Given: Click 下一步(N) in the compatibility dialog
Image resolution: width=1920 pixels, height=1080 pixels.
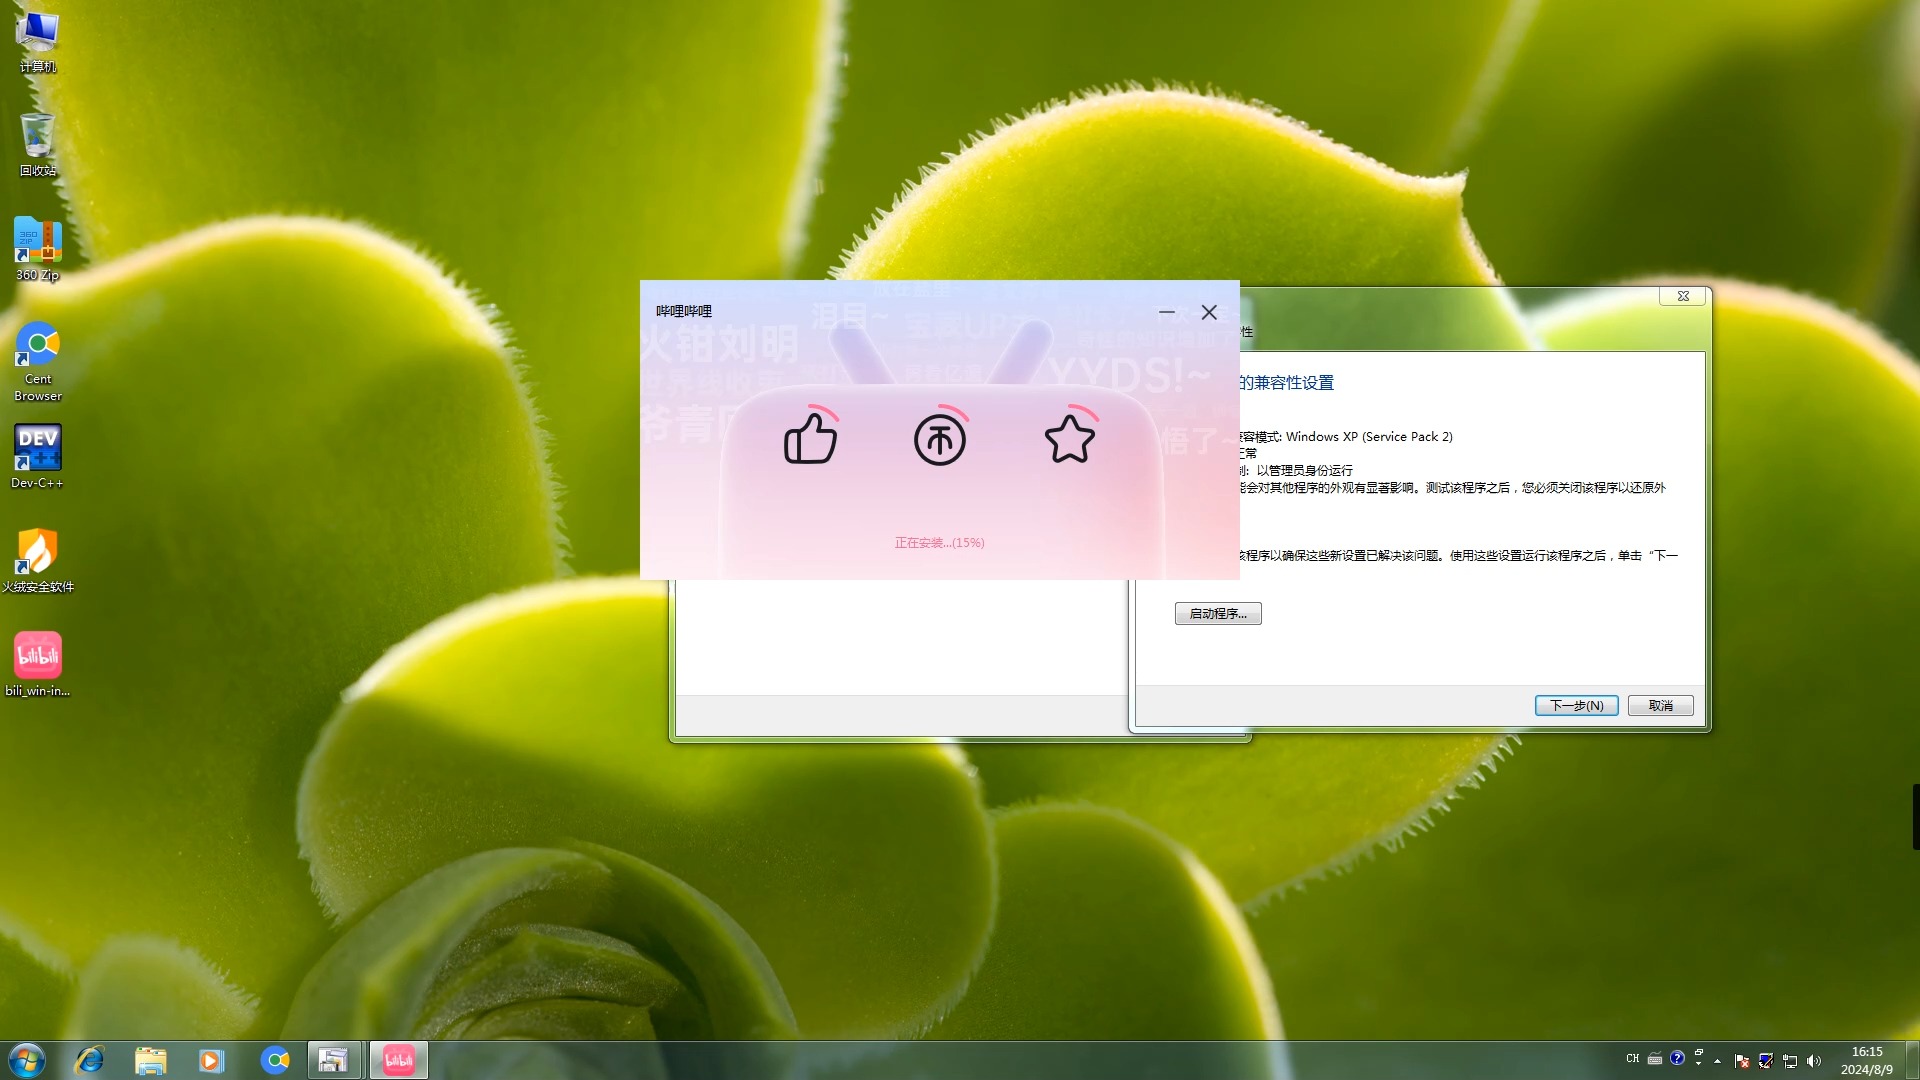Looking at the screenshot, I should (x=1576, y=706).
